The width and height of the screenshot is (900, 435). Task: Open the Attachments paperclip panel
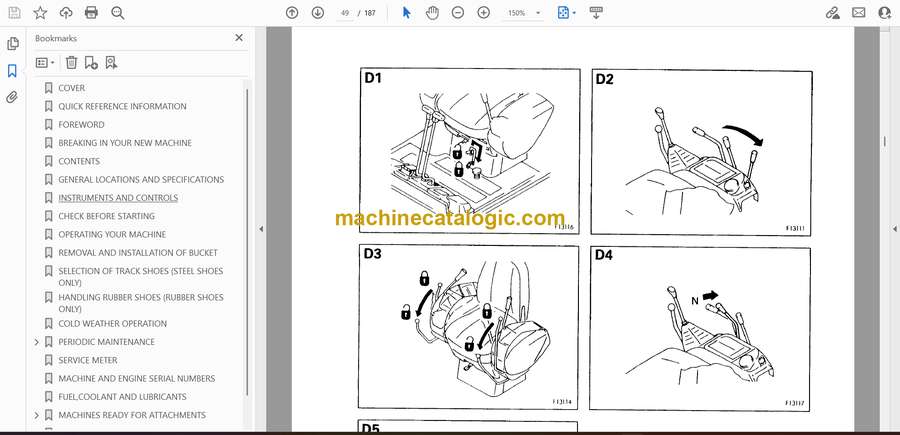coord(12,97)
